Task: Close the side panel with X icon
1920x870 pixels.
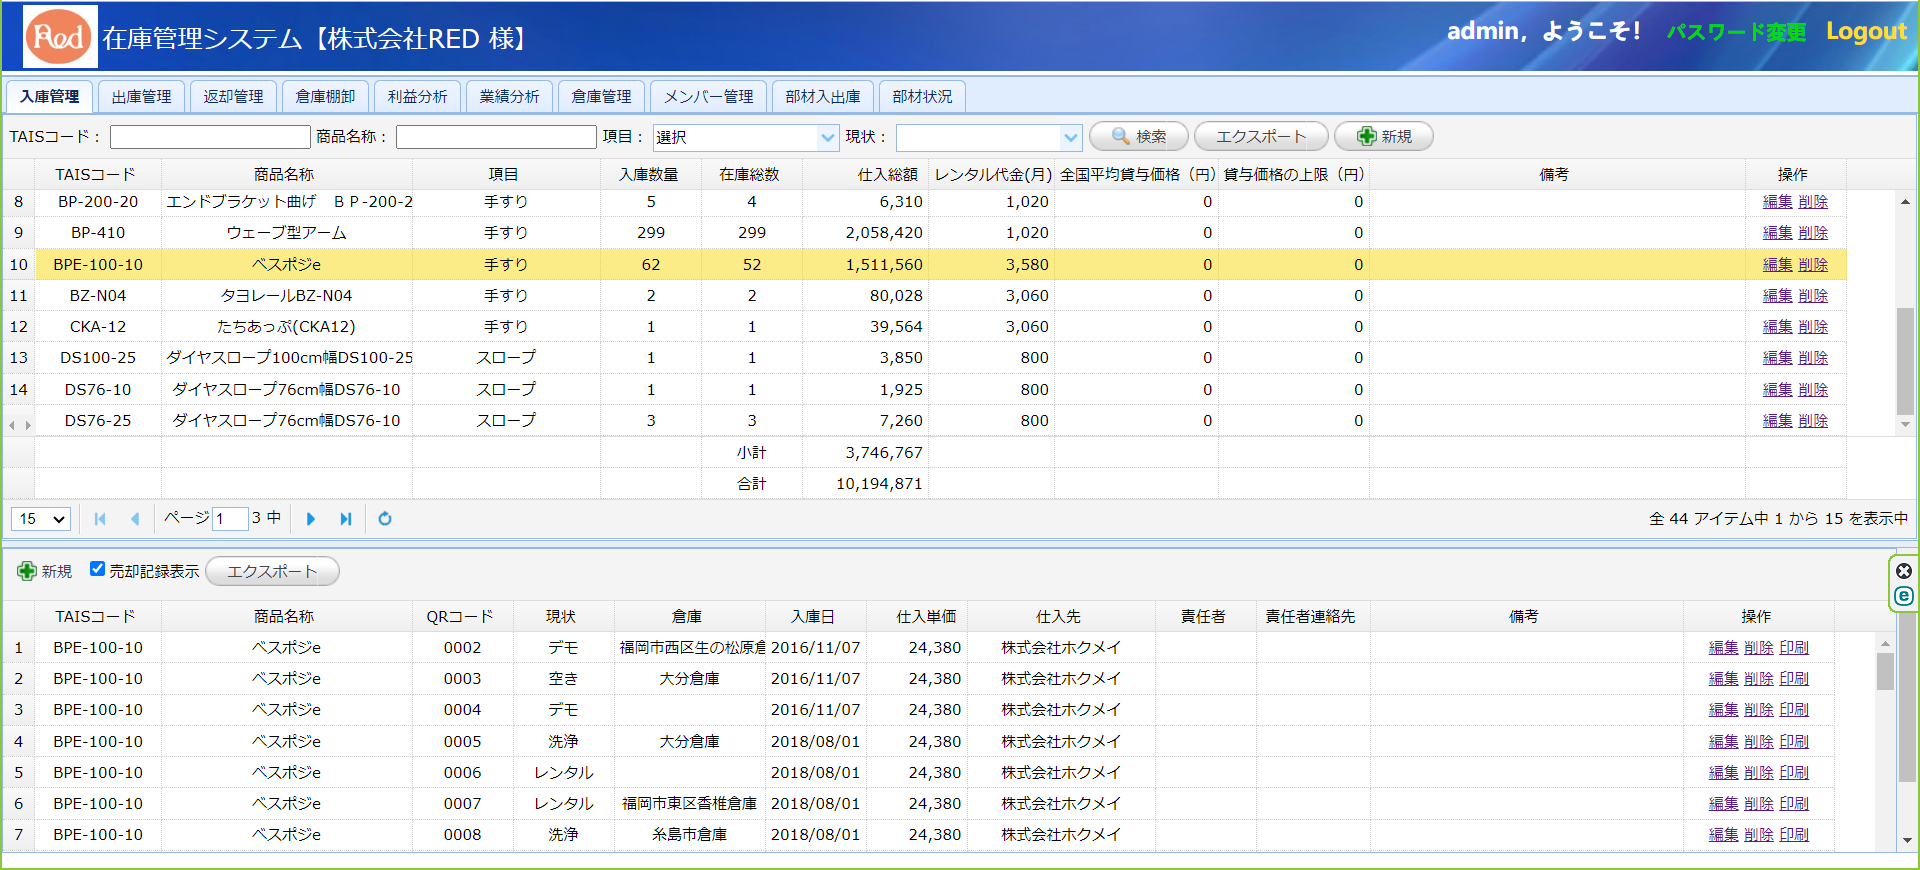Action: (x=1904, y=571)
